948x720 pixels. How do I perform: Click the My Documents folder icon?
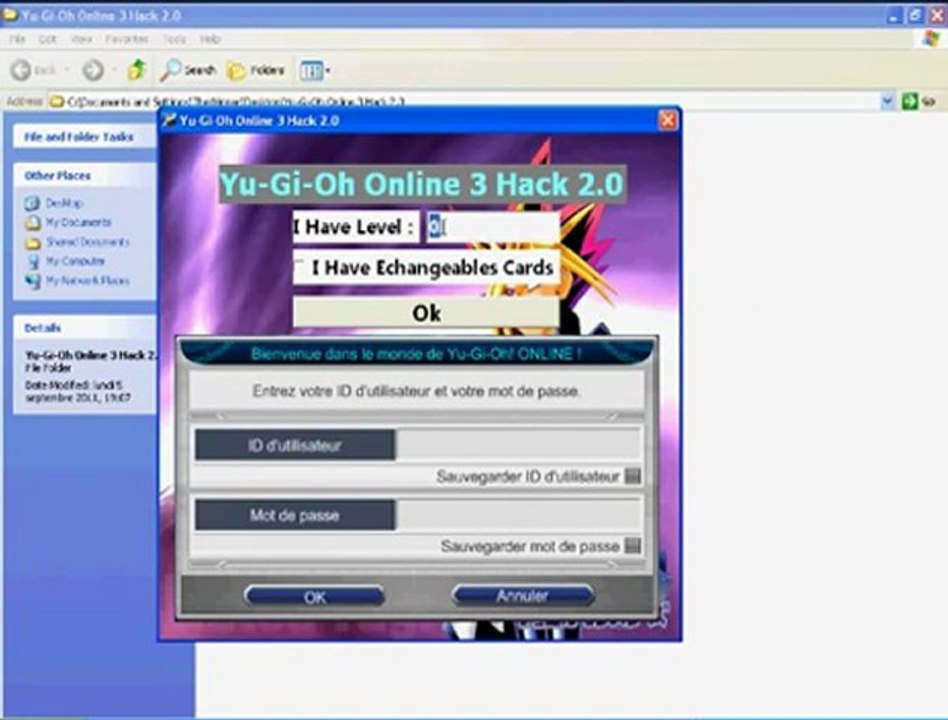[x=33, y=223]
